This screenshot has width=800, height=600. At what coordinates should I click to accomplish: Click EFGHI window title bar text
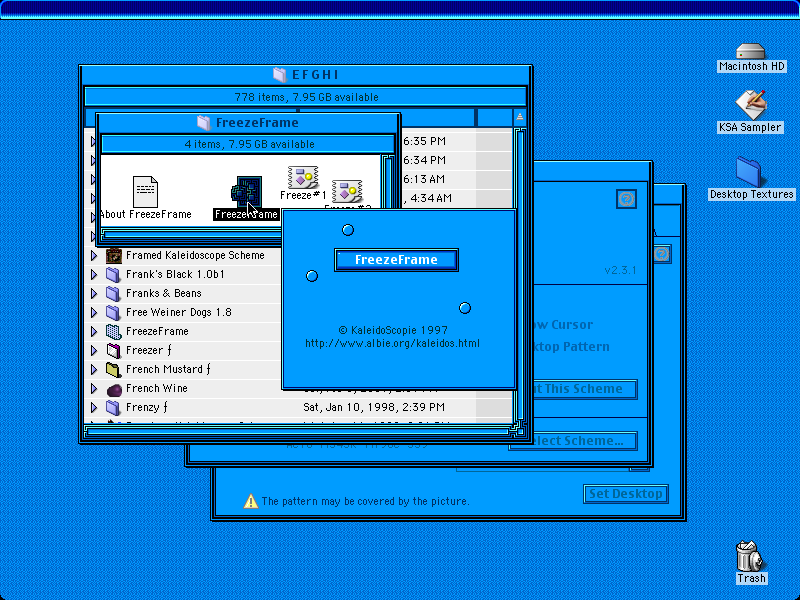pyautogui.click(x=315, y=75)
